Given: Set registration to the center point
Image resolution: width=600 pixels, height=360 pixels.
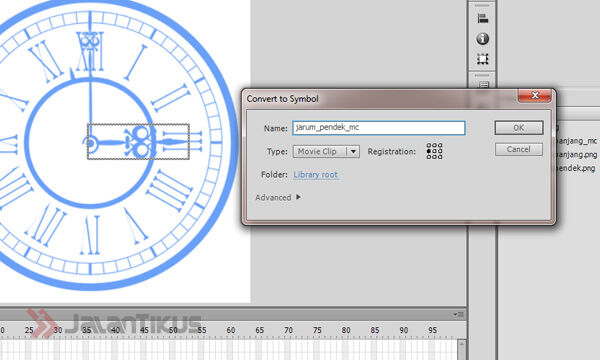Looking at the screenshot, I should [434, 151].
